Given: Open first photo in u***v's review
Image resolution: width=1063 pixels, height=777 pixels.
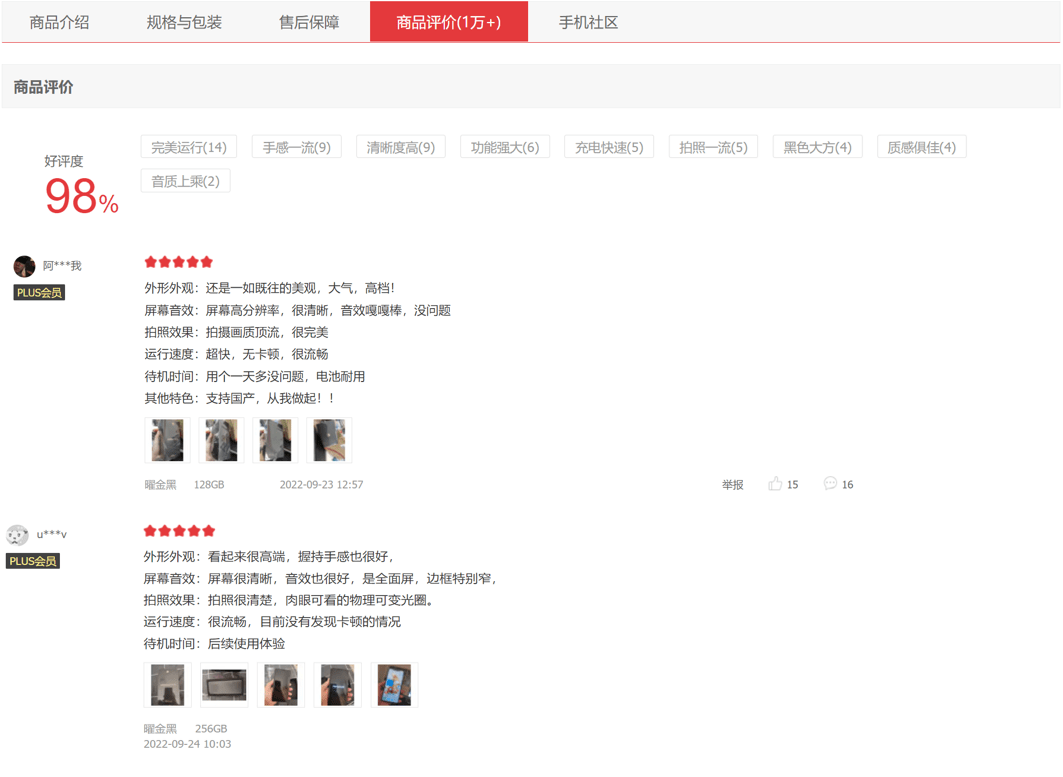Looking at the screenshot, I should pos(167,685).
